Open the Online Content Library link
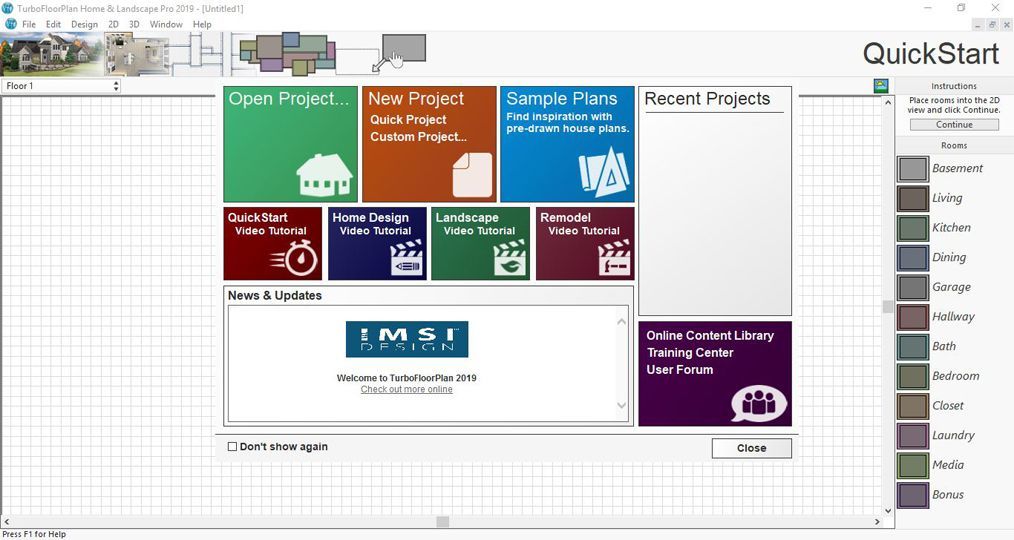The image size is (1014, 540). 710,335
